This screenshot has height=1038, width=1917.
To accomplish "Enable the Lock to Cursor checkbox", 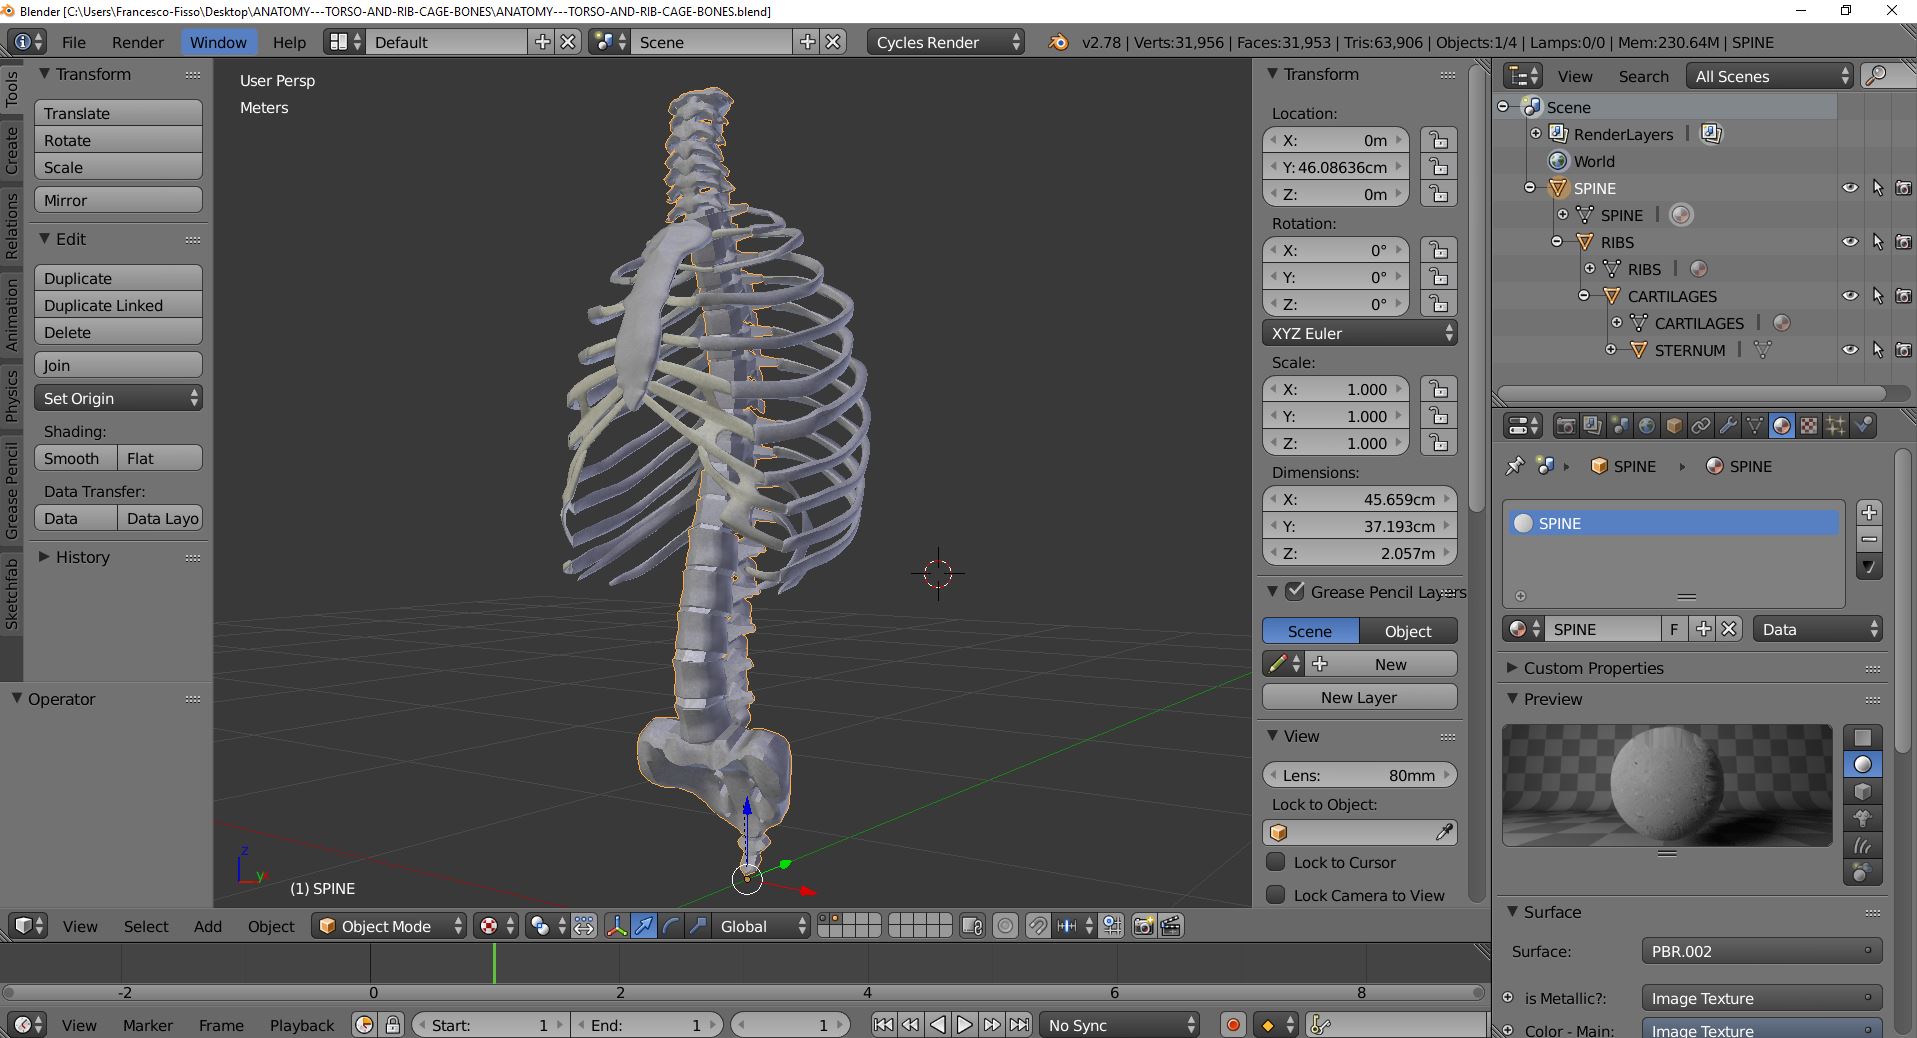I will click(x=1276, y=862).
